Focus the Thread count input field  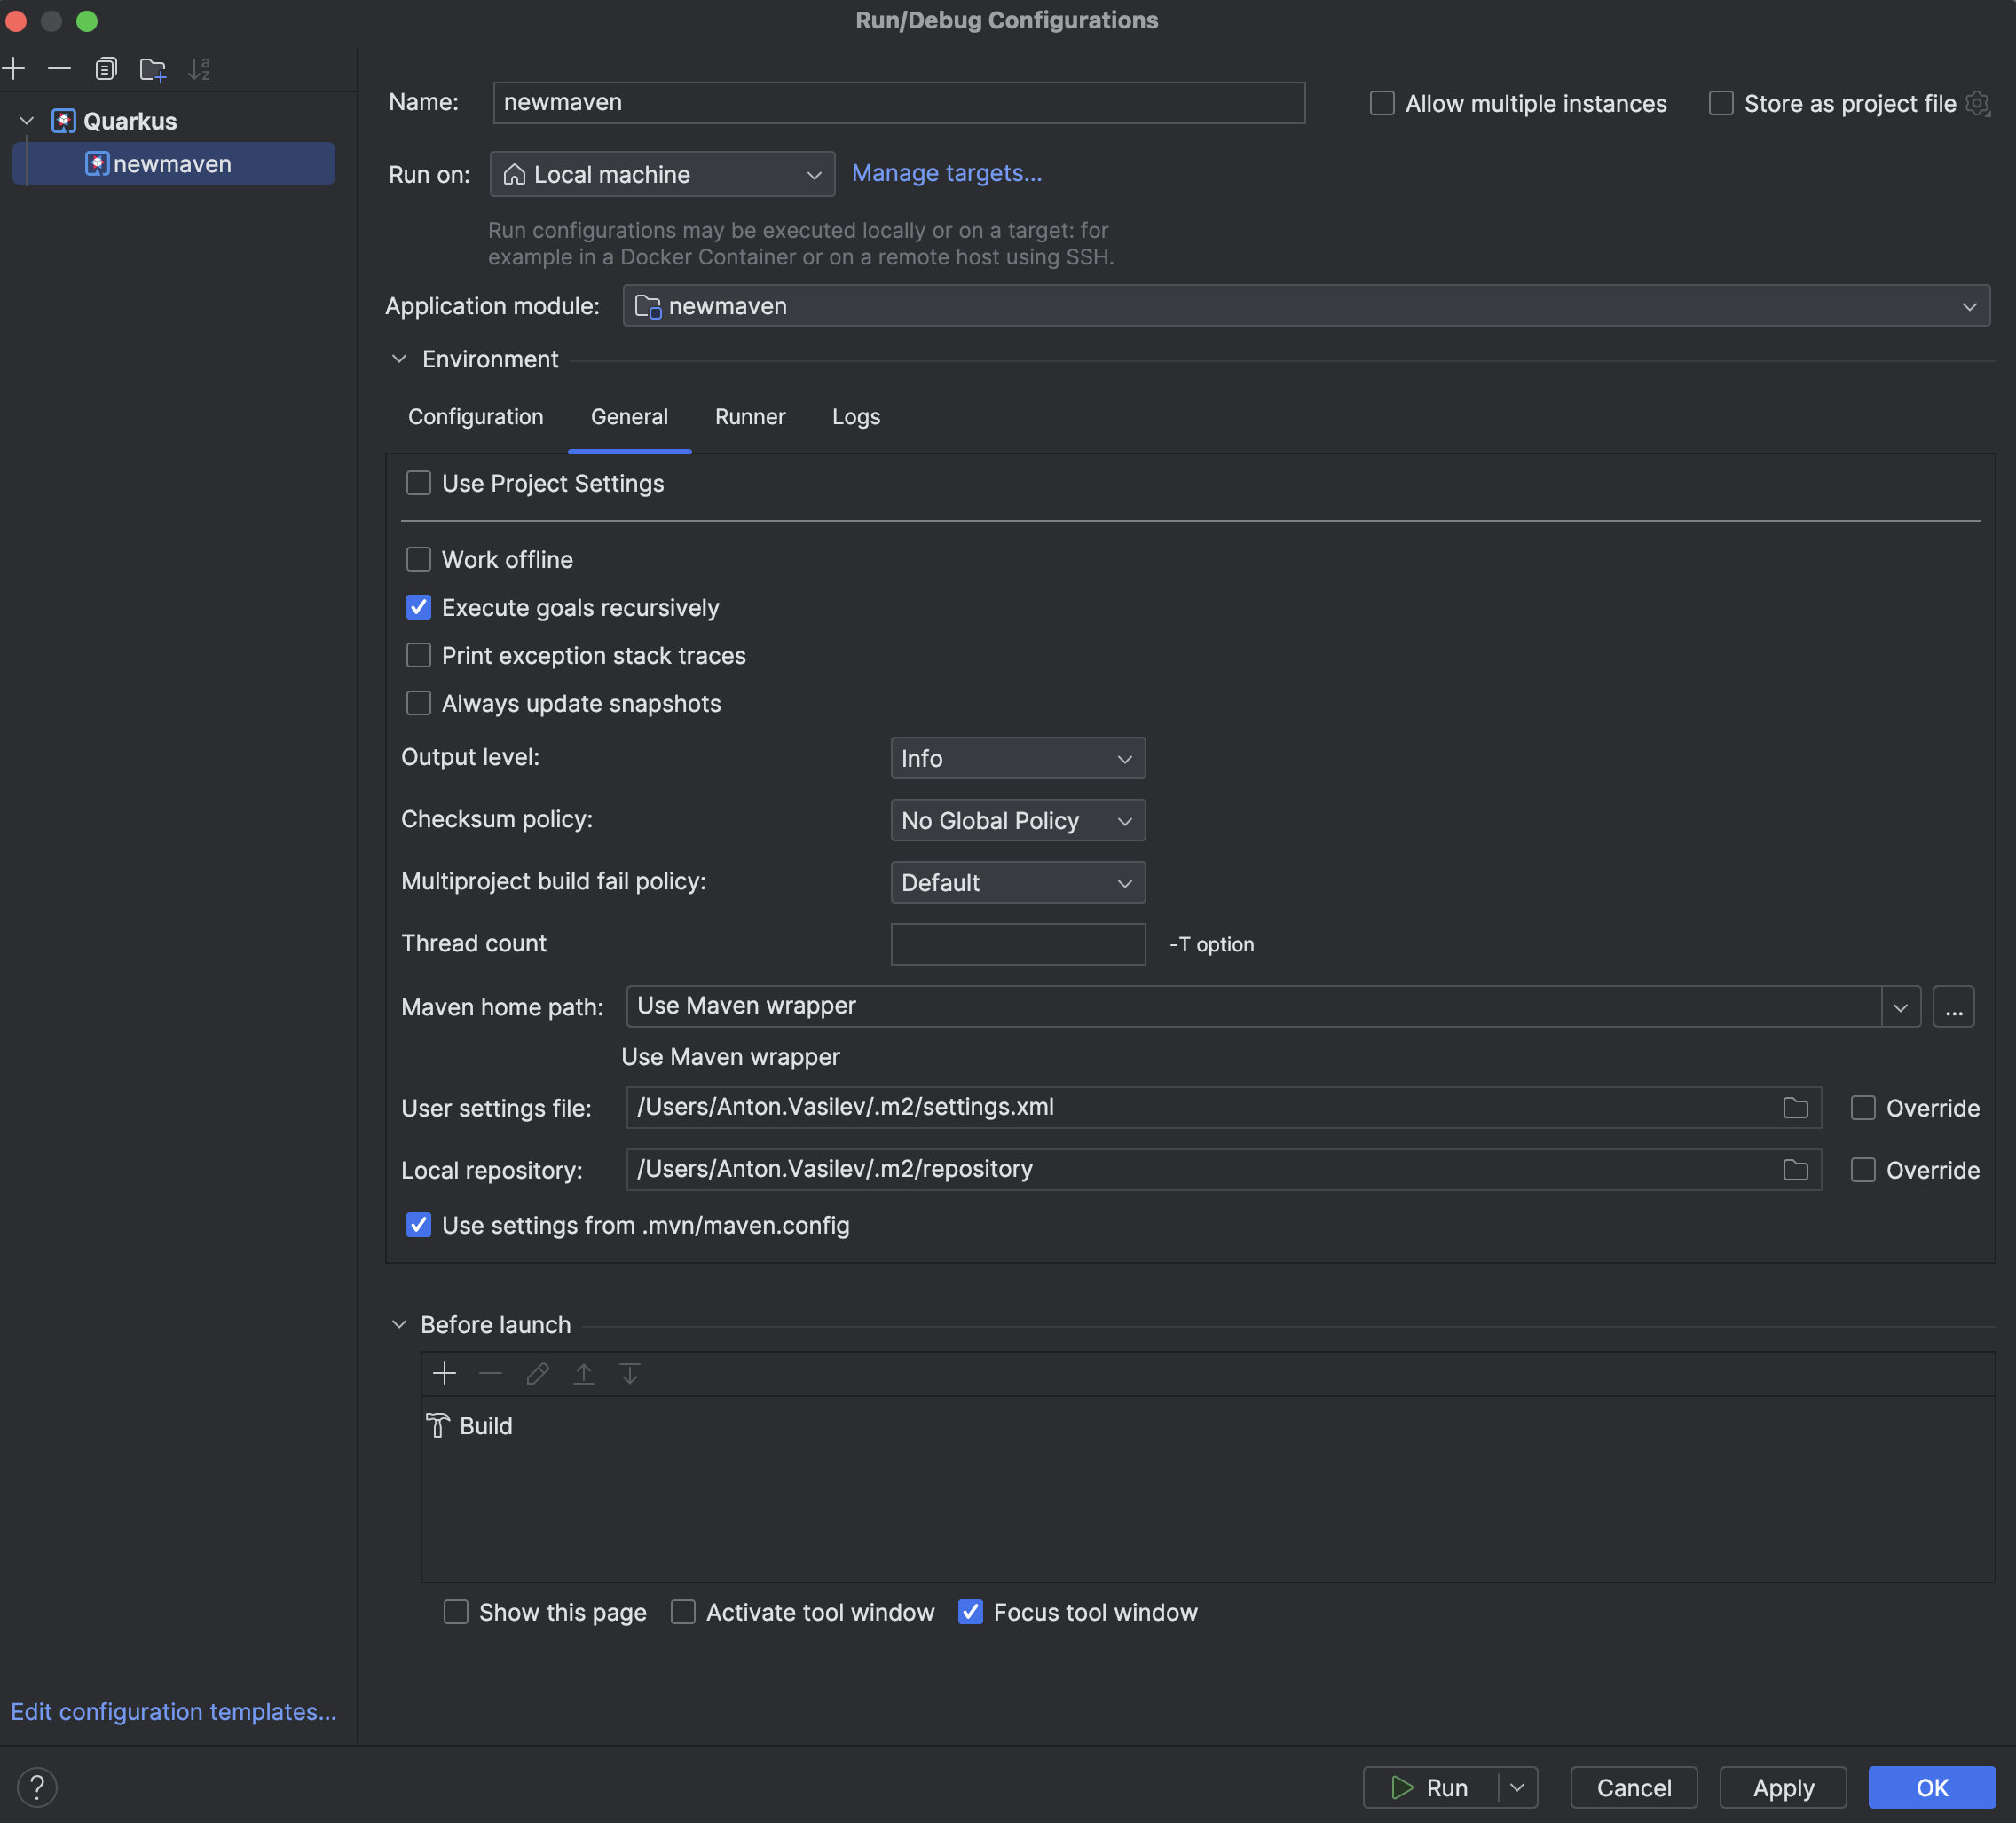coord(1018,944)
